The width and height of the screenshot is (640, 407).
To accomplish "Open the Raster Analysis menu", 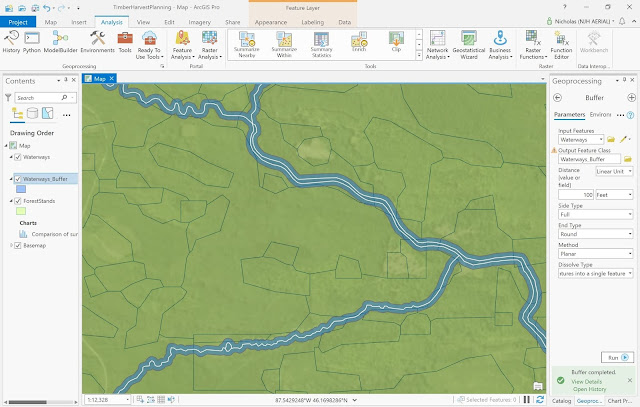I will pyautogui.click(x=209, y=45).
